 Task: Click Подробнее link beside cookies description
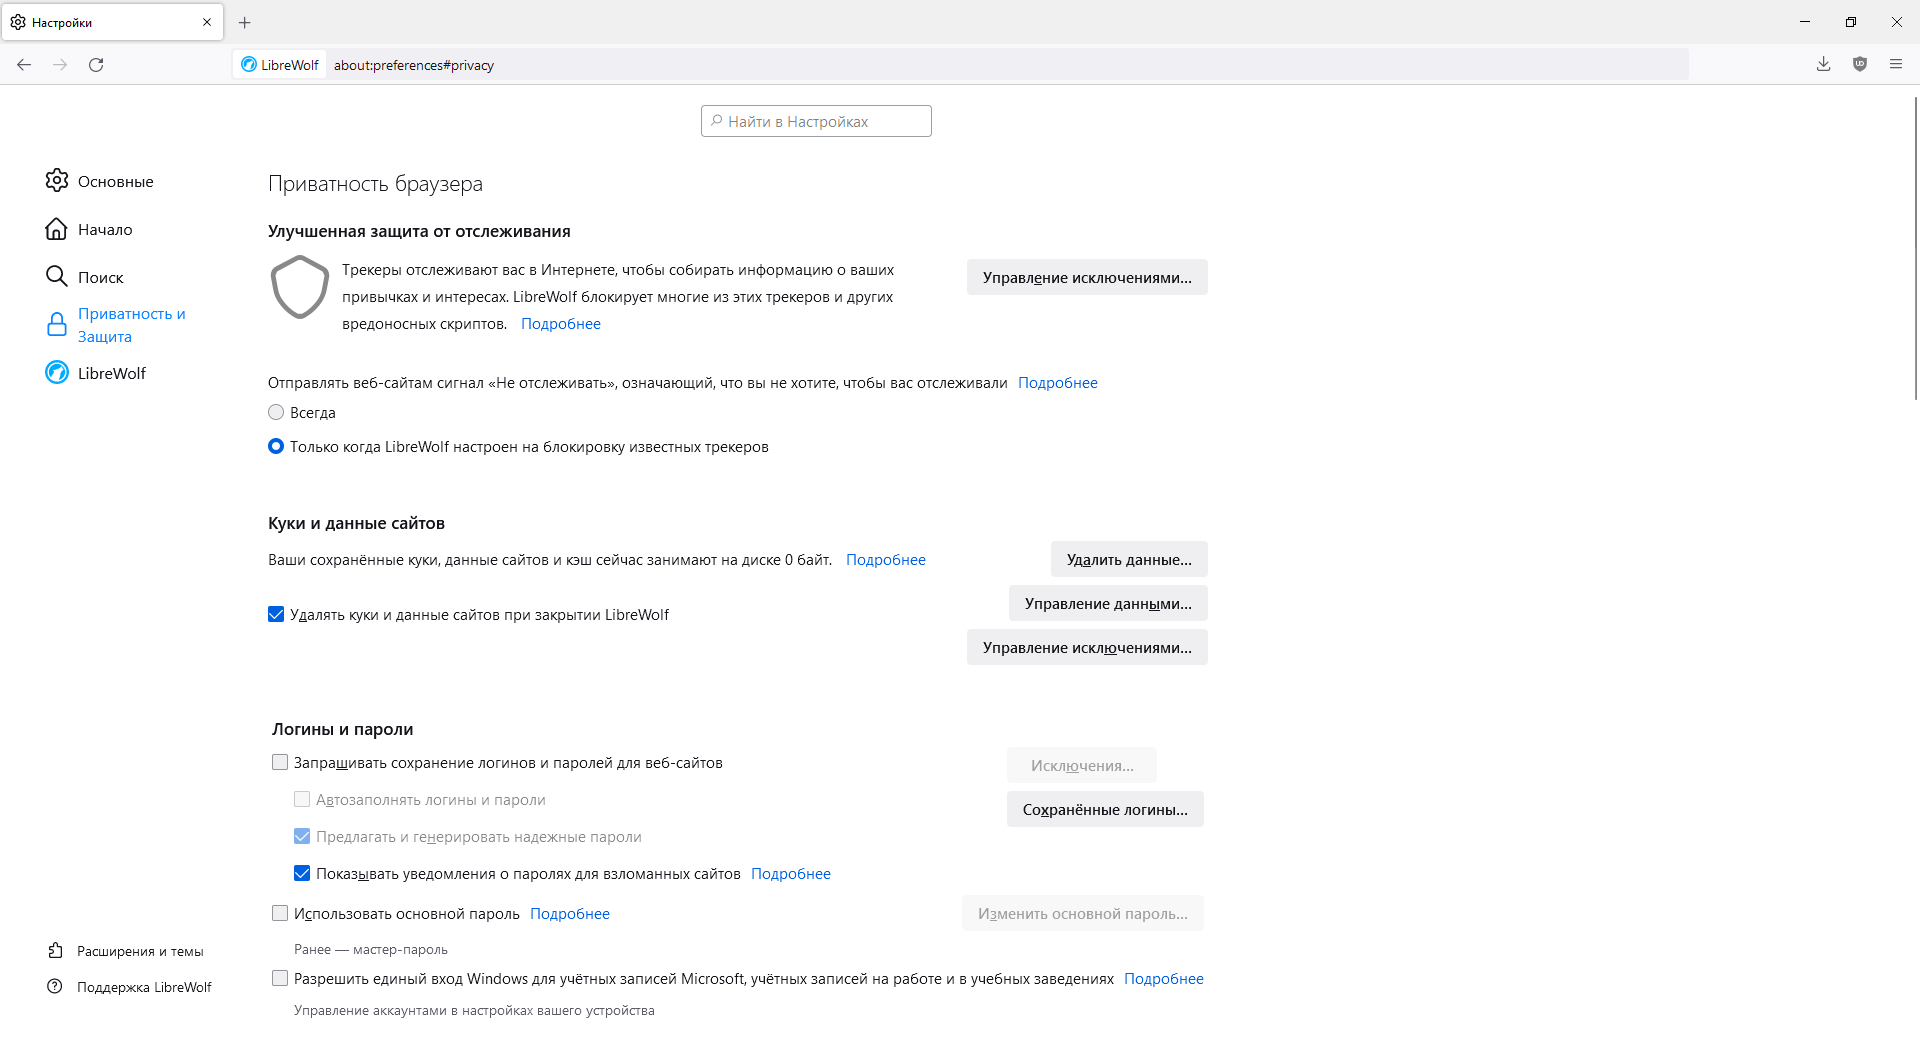tap(885, 560)
